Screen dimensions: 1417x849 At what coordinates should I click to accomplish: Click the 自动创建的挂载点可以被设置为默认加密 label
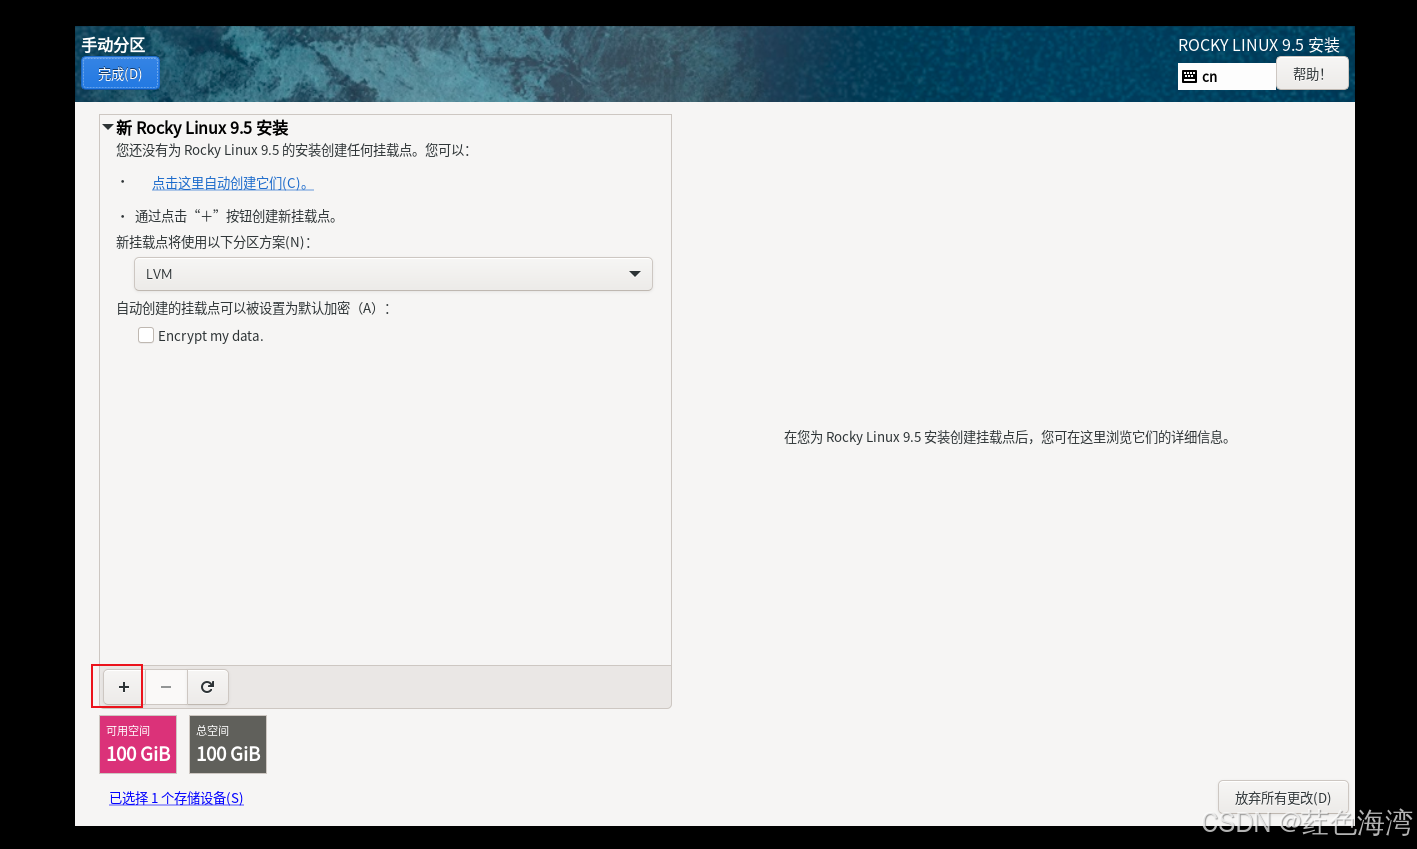tap(253, 308)
